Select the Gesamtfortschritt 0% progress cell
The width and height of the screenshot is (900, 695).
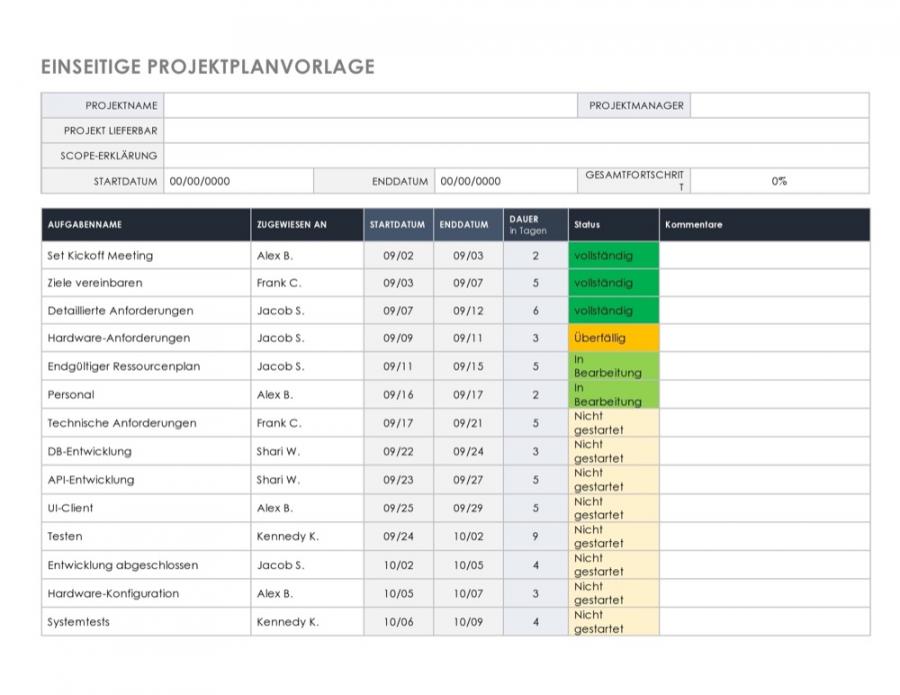780,181
